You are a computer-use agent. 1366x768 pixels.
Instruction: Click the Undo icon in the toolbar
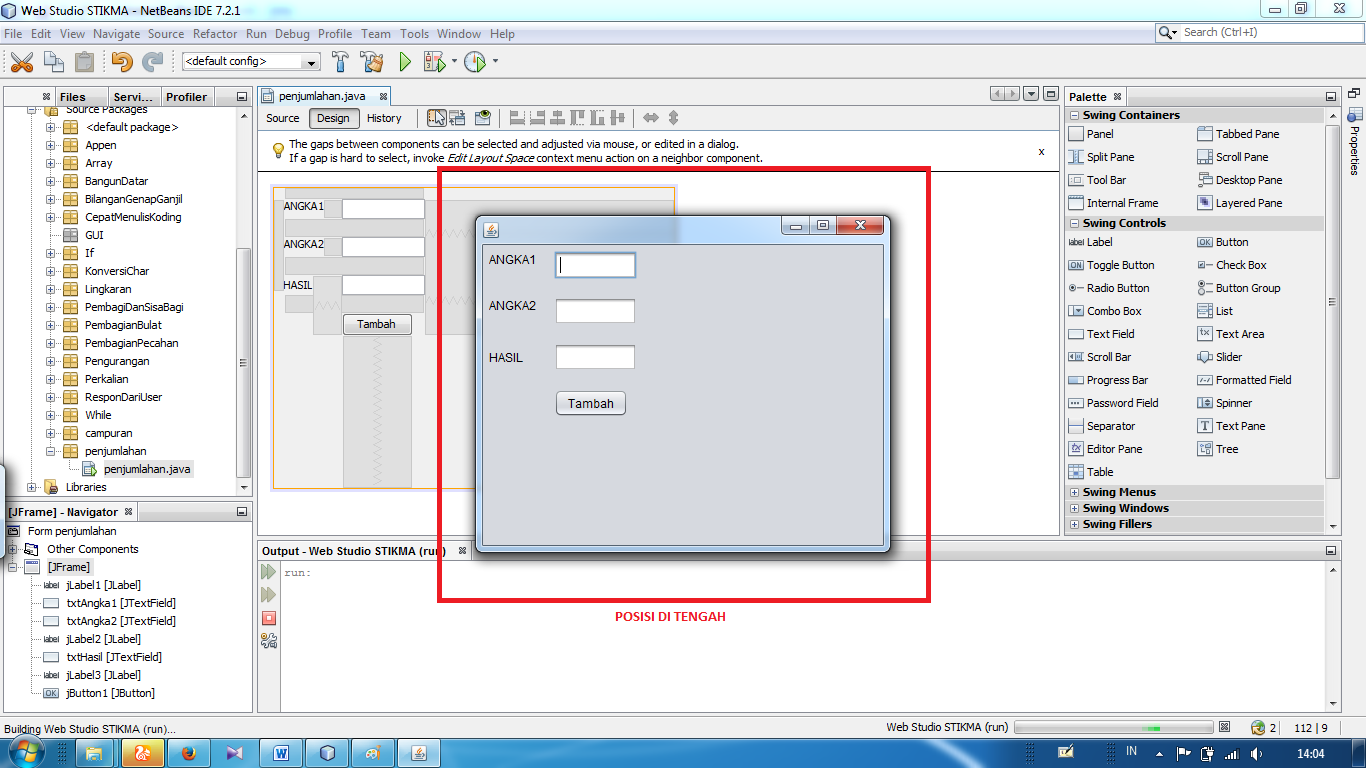[120, 61]
